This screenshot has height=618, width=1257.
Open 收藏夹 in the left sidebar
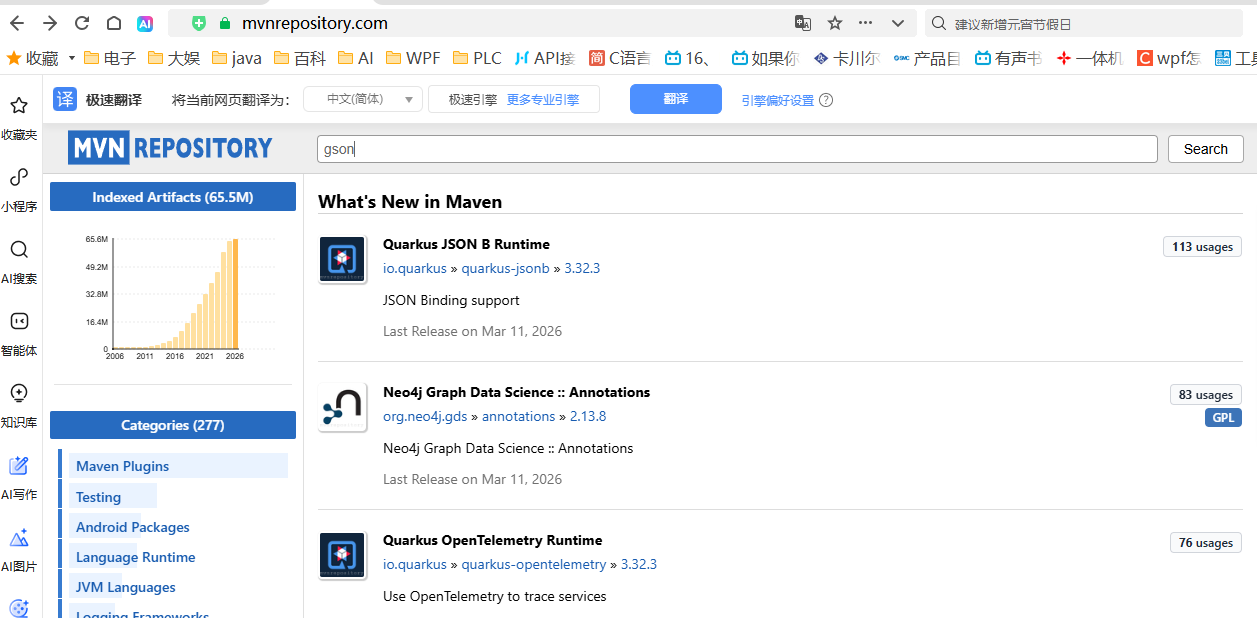pyautogui.click(x=19, y=118)
